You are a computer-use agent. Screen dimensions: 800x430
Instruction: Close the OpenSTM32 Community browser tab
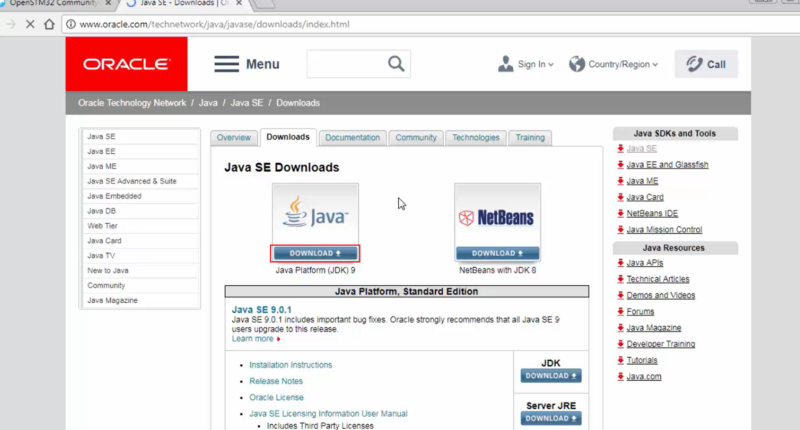[108, 3]
